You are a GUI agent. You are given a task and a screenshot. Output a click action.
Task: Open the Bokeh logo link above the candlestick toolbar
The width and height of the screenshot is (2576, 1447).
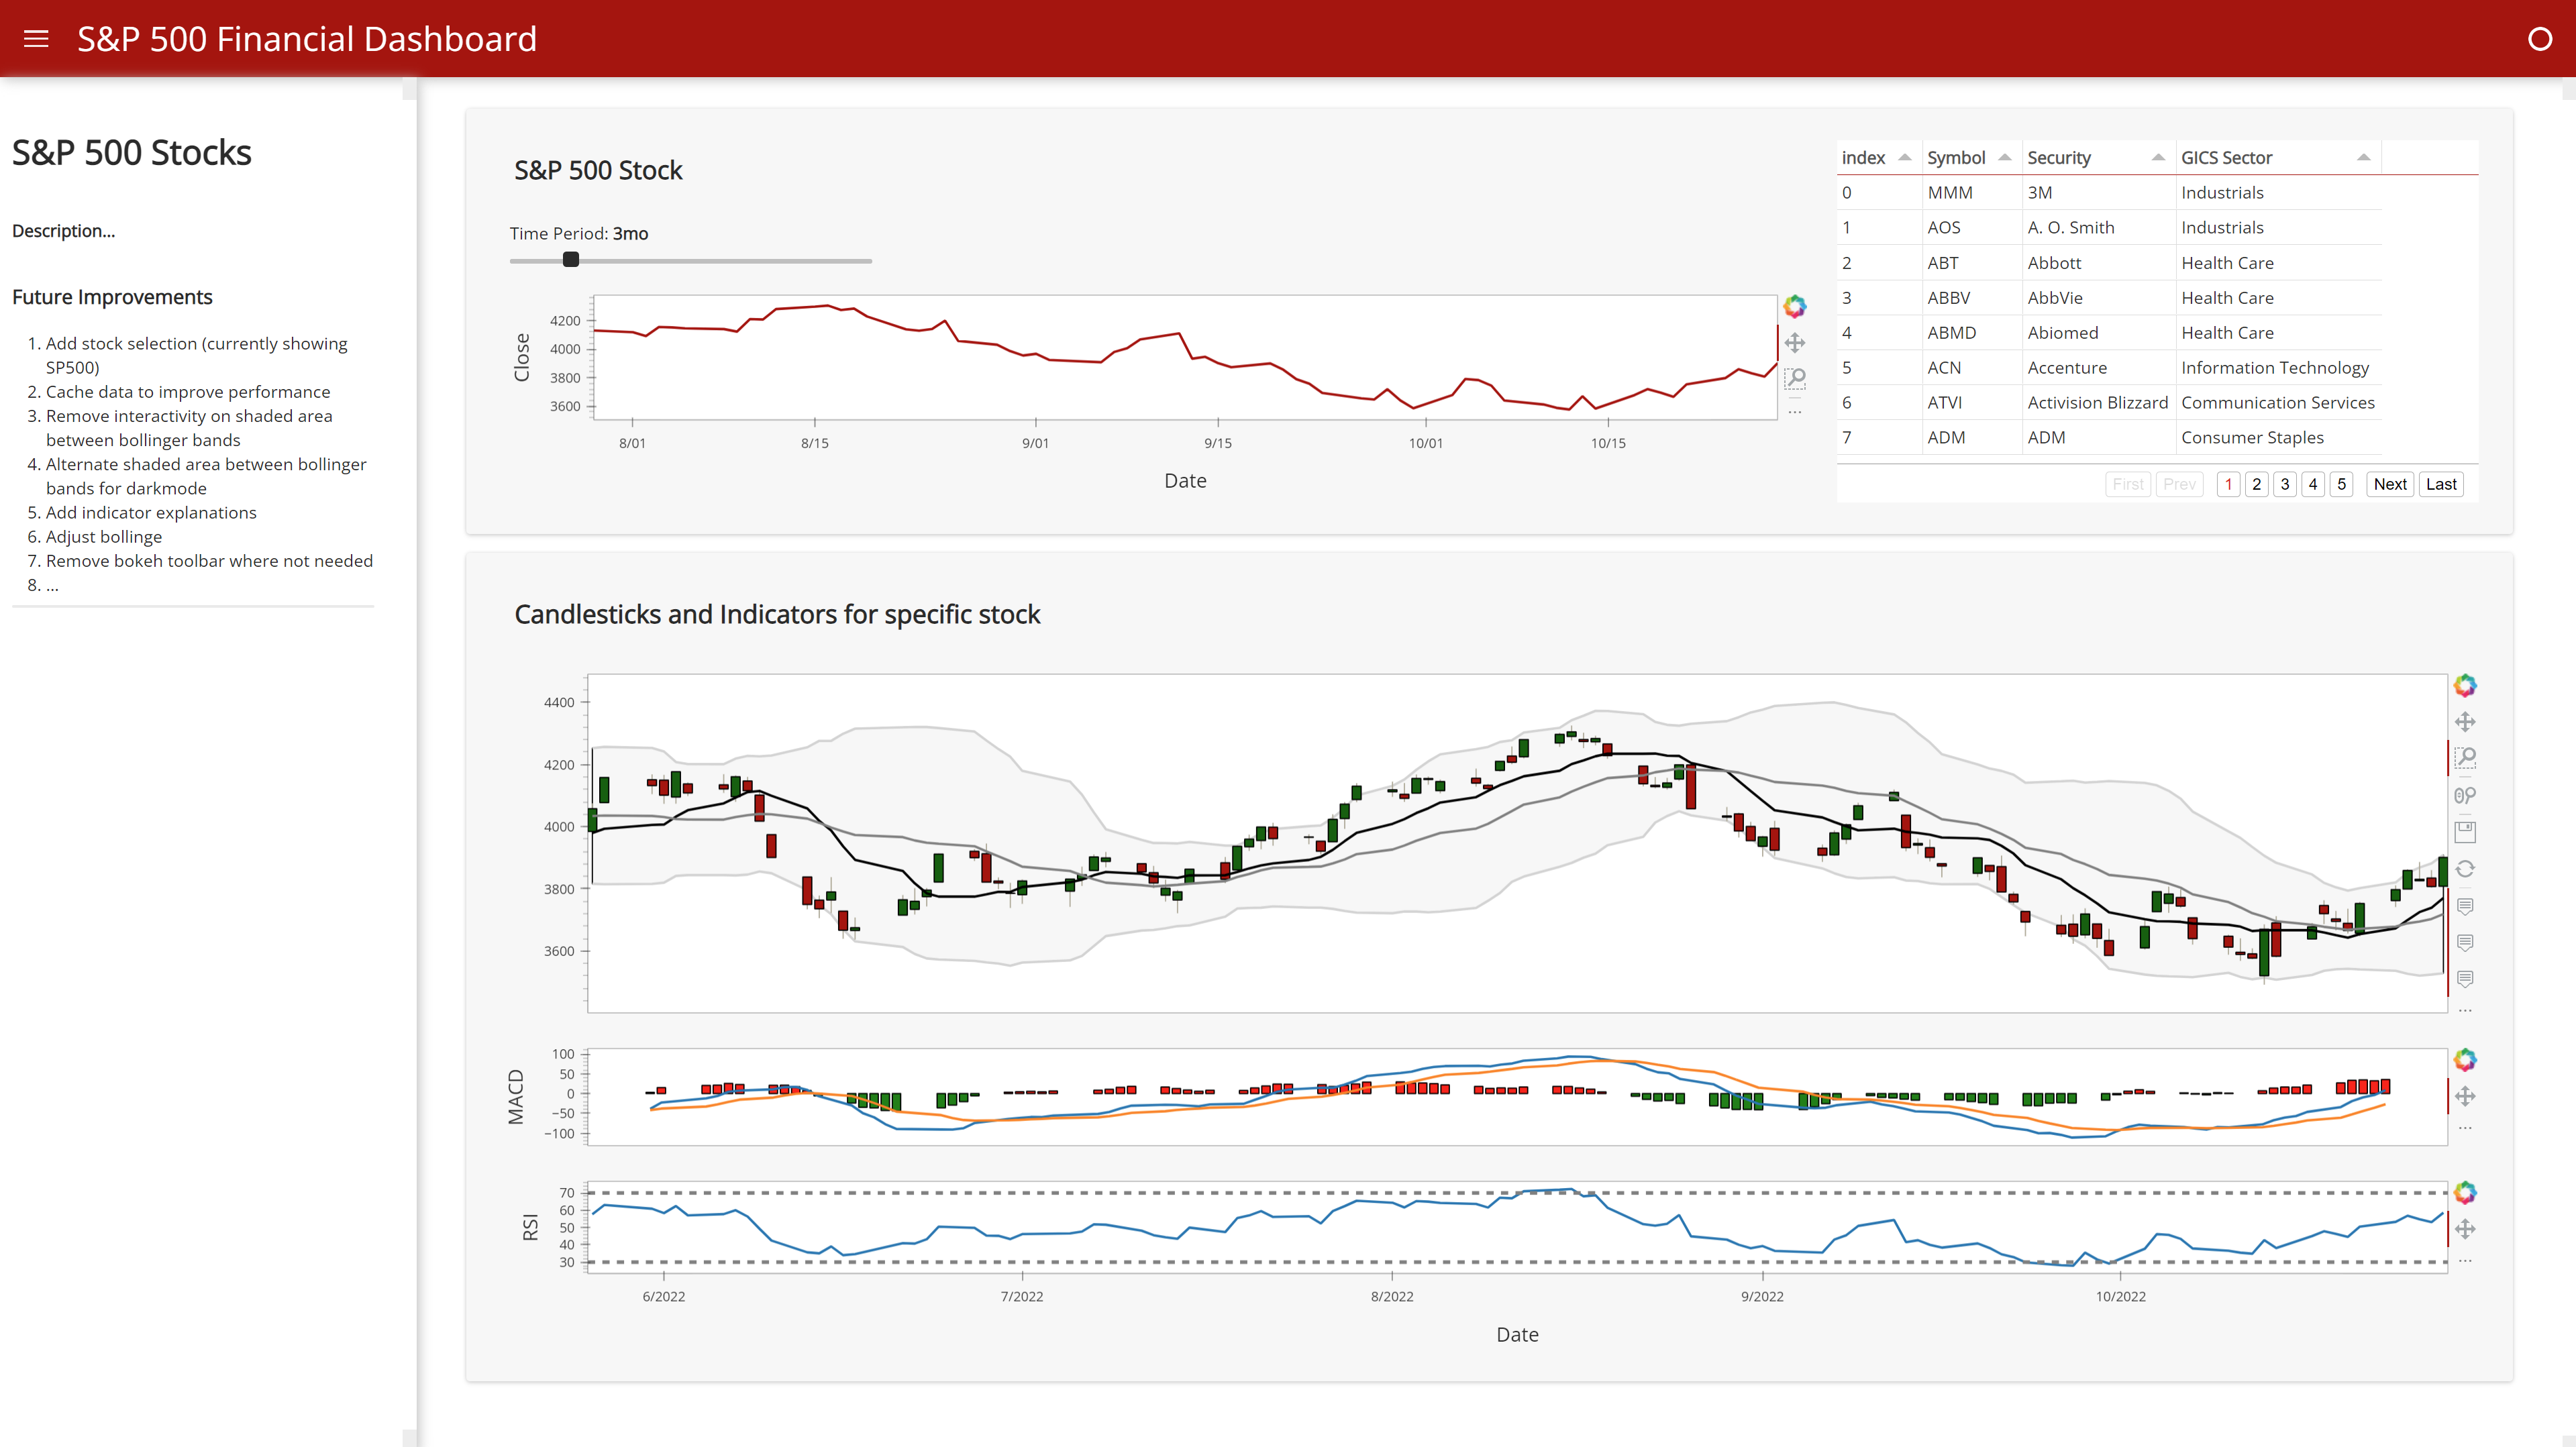(2465, 685)
